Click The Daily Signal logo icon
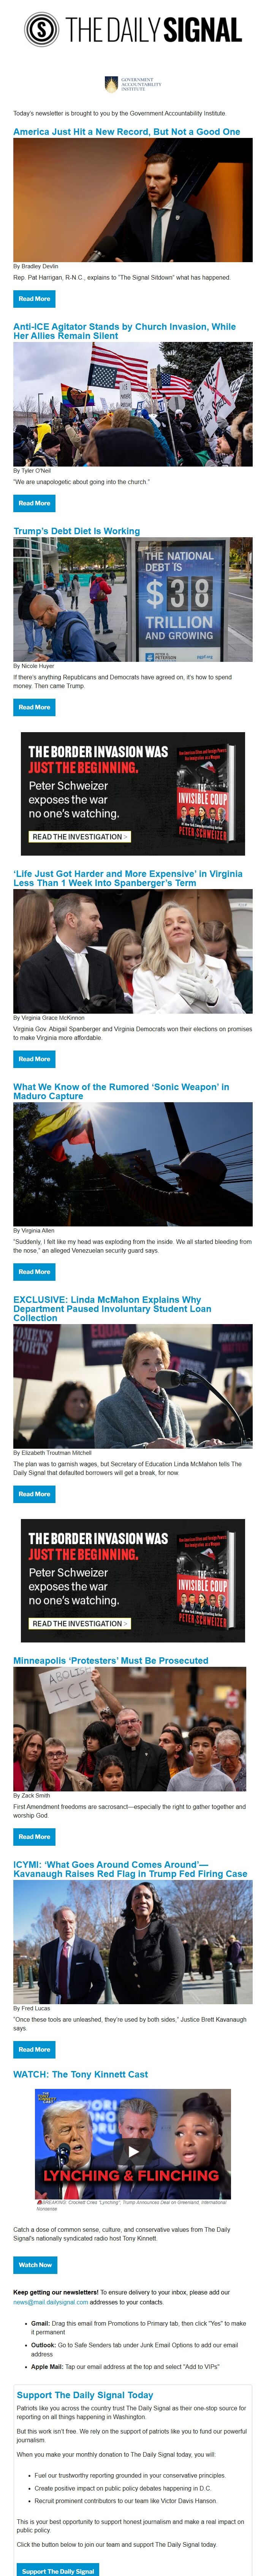Image resolution: width=266 pixels, height=2576 pixels. pos(42,30)
